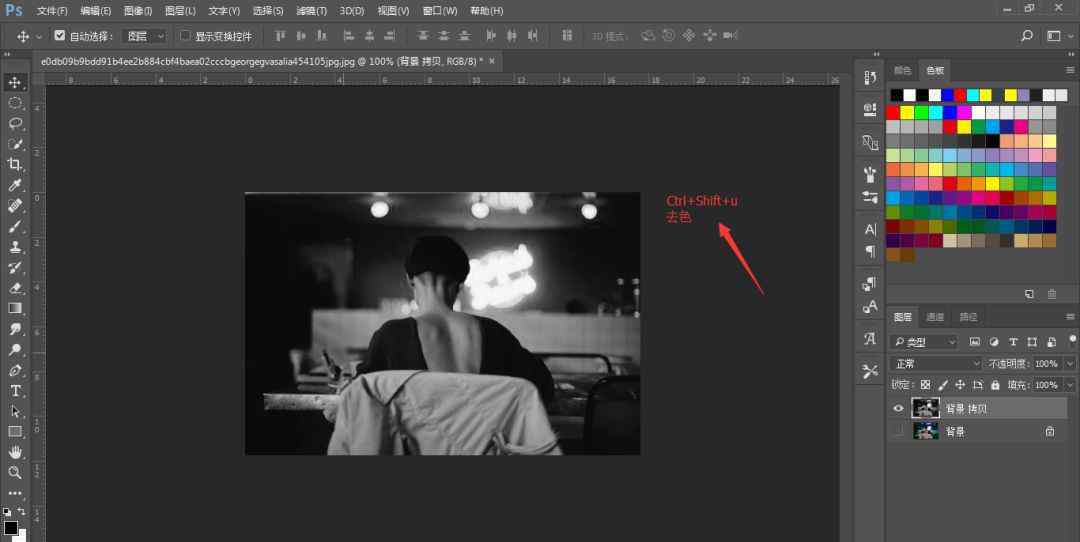1080x542 pixels.
Task: Select the Zoom magnifier tool
Action: (x=15, y=472)
